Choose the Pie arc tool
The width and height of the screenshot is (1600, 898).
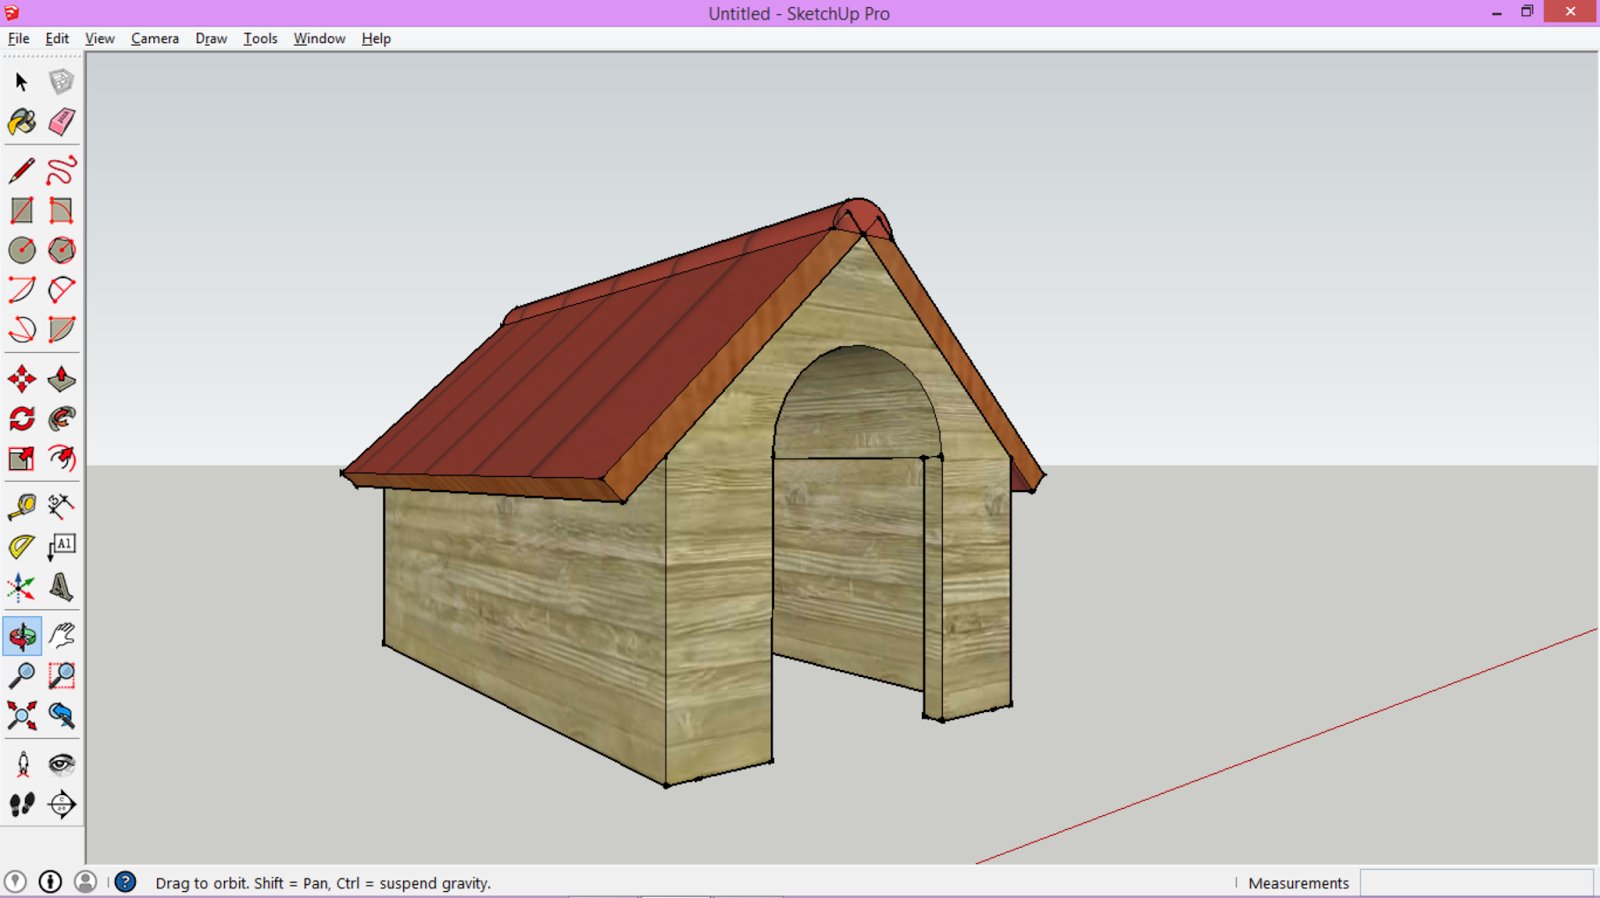coord(61,329)
